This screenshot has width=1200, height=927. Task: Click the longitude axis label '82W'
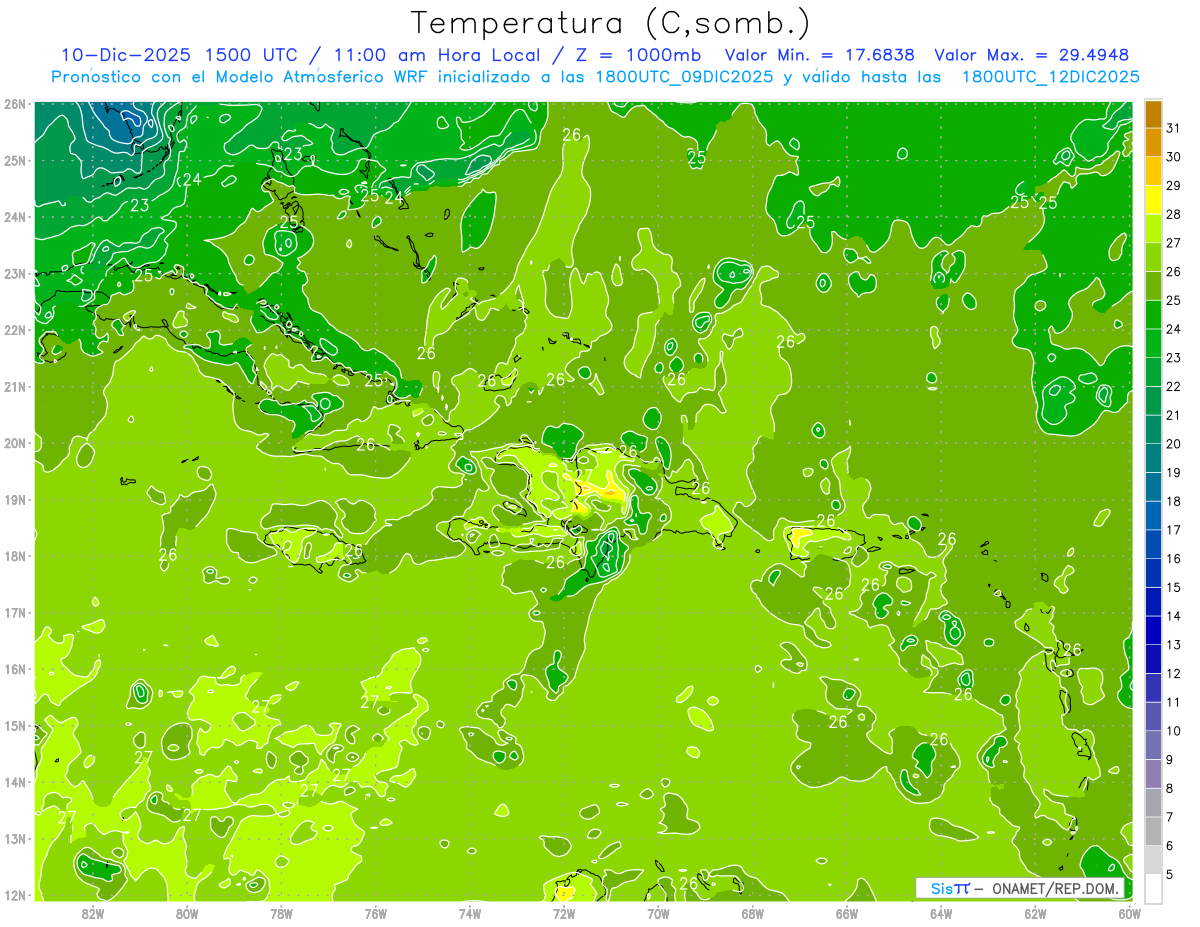click(93, 913)
